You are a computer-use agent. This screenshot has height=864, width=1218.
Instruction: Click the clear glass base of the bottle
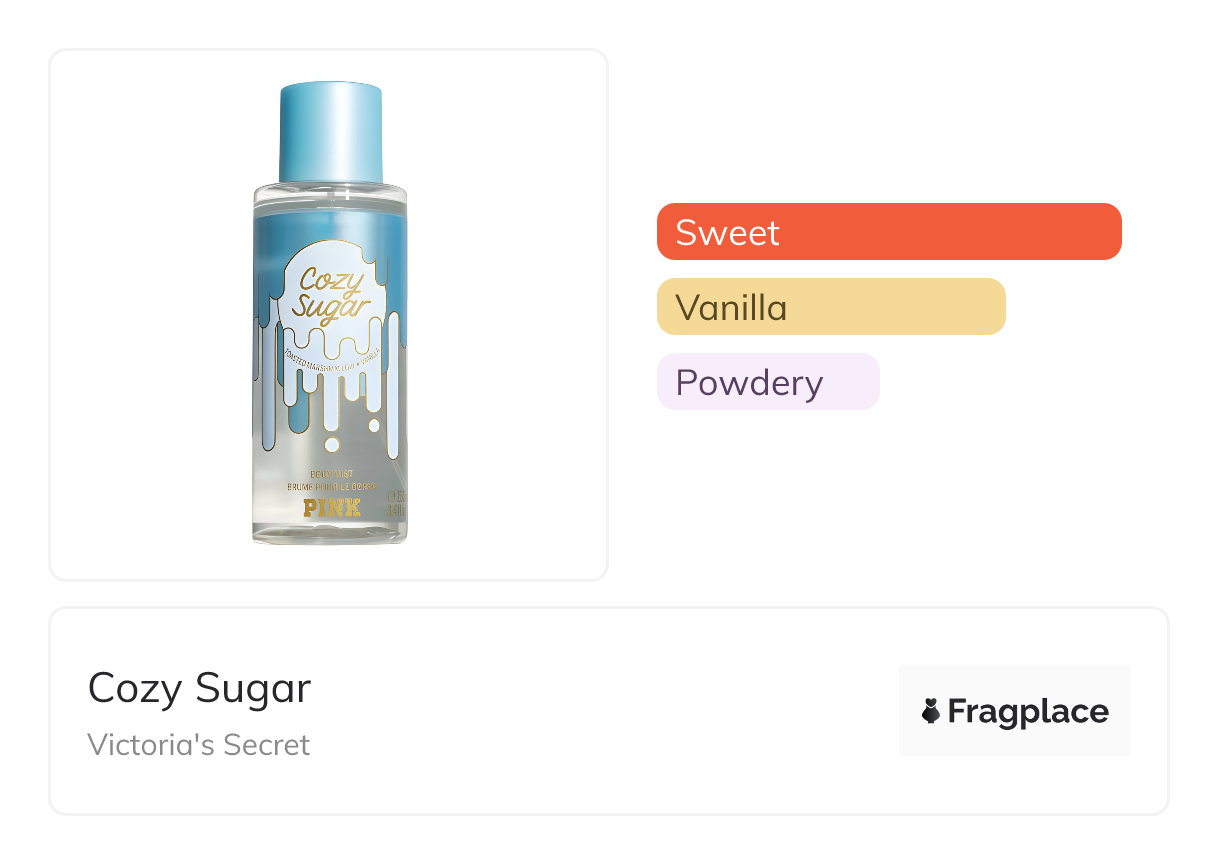pos(330,532)
